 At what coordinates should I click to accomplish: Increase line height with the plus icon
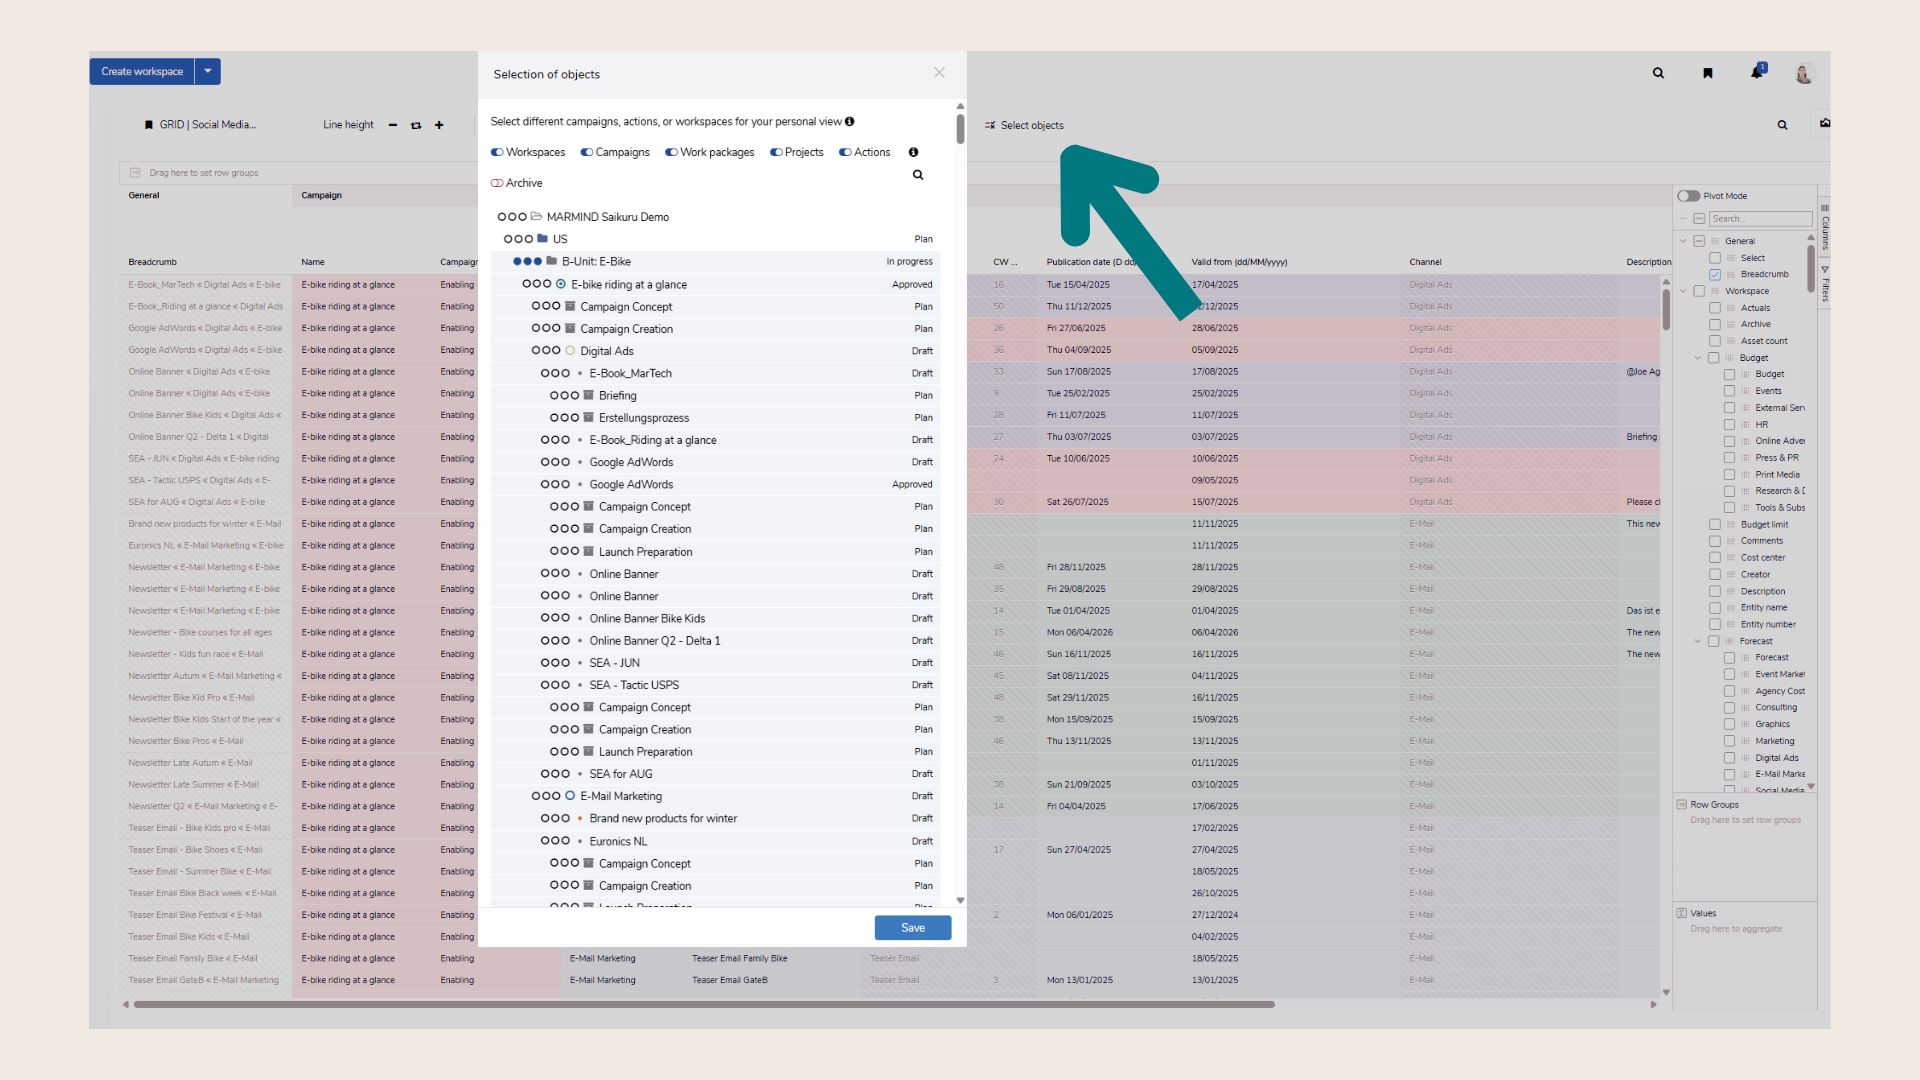439,125
